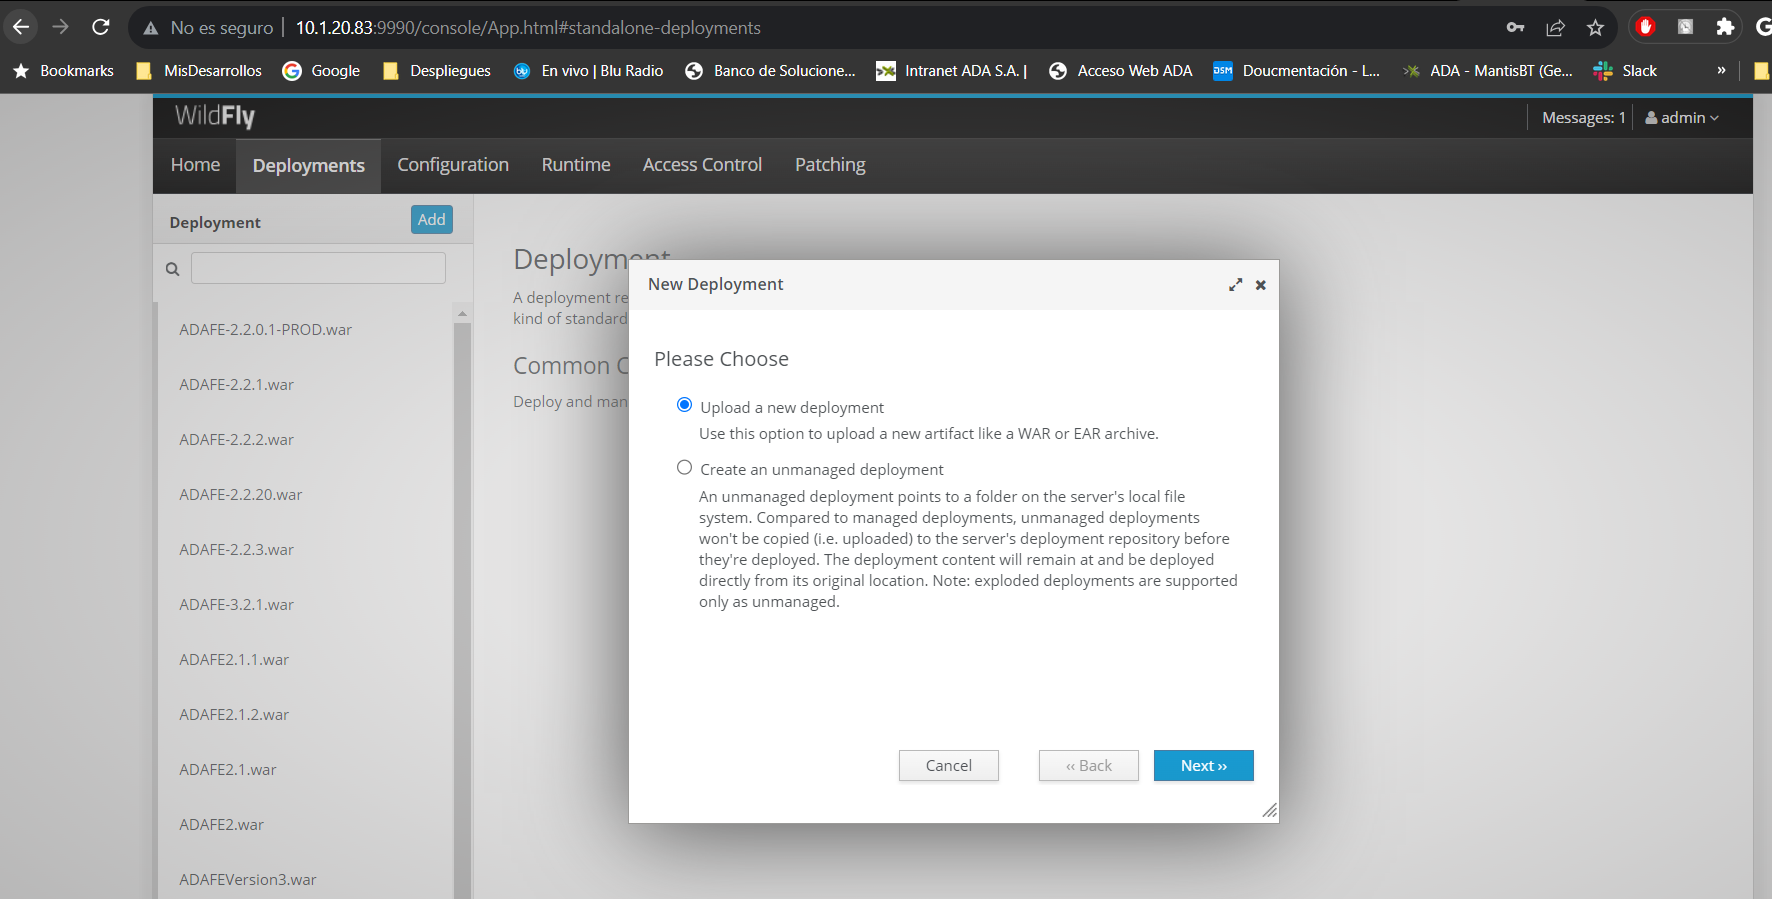
Task: Open the Slack bookmark
Action: pos(1625,71)
